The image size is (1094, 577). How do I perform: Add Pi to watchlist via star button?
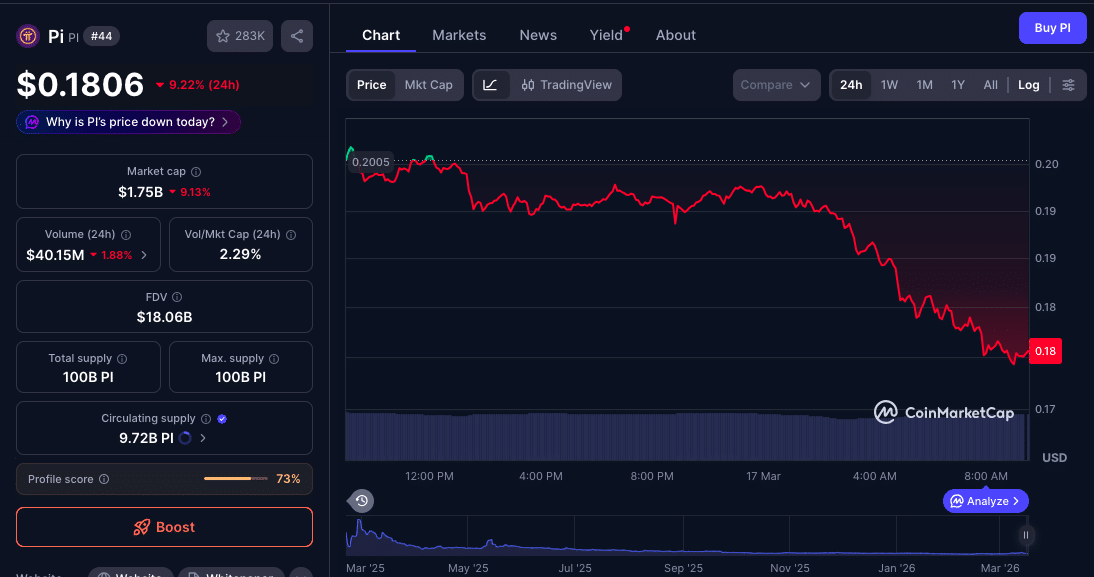click(239, 36)
